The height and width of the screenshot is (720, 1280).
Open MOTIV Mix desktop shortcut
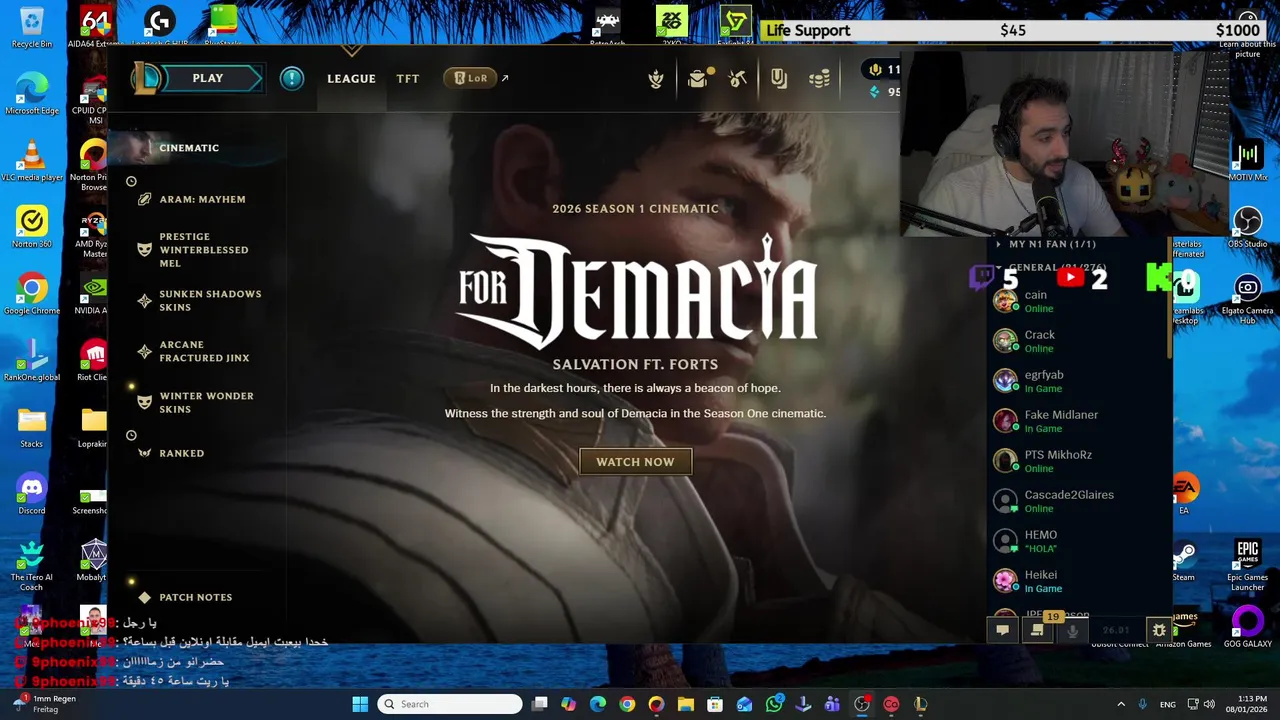click(x=1247, y=162)
